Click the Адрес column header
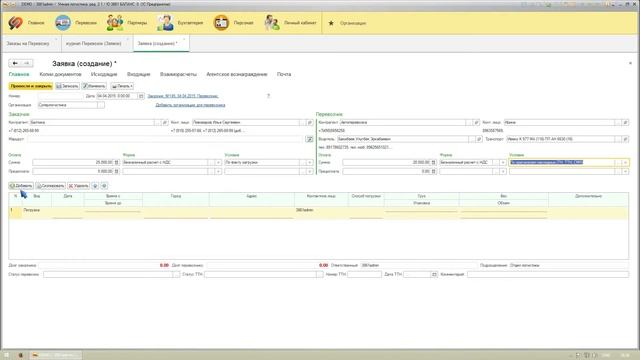The width and height of the screenshot is (640, 360). pos(252,196)
